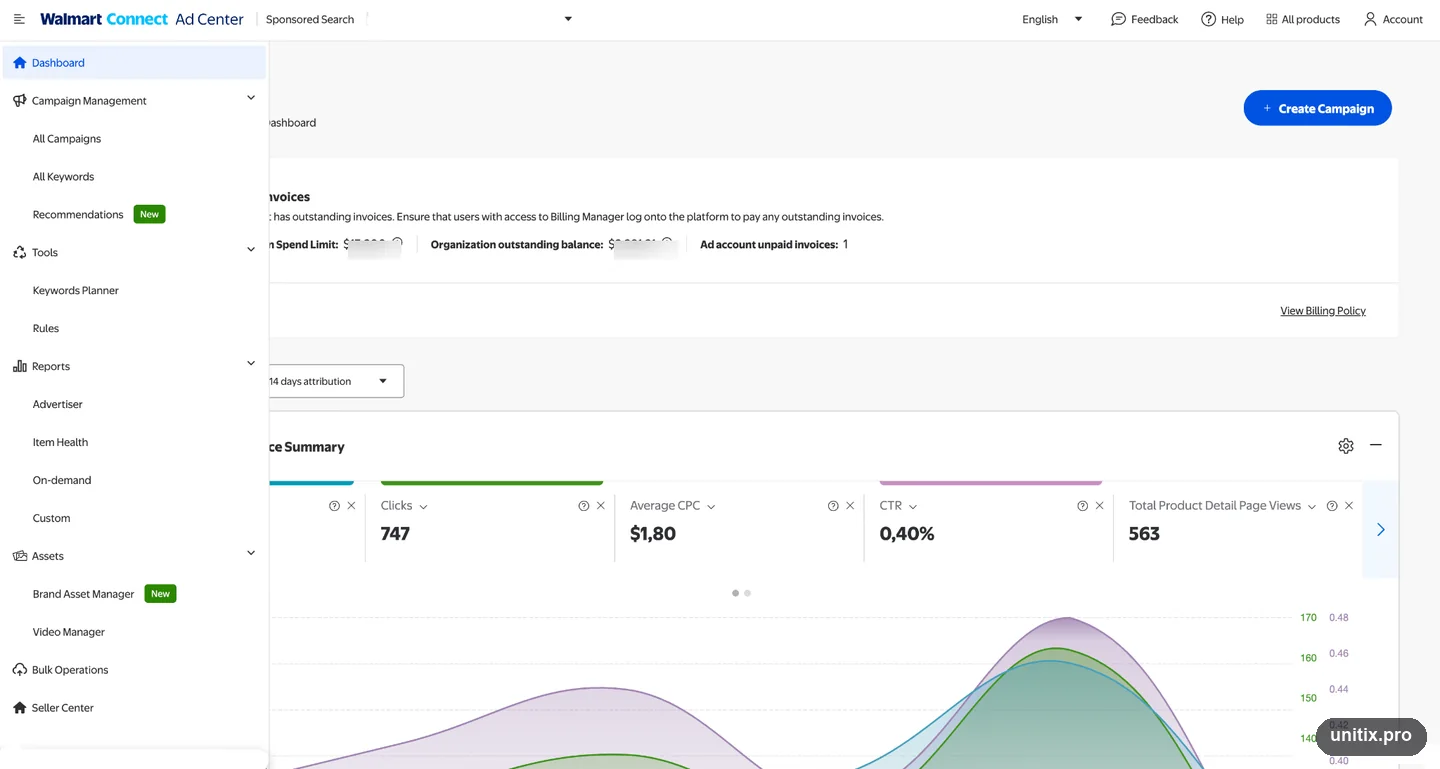Select the first carousel pagination dot
Image resolution: width=1440 pixels, height=769 pixels.
735,593
